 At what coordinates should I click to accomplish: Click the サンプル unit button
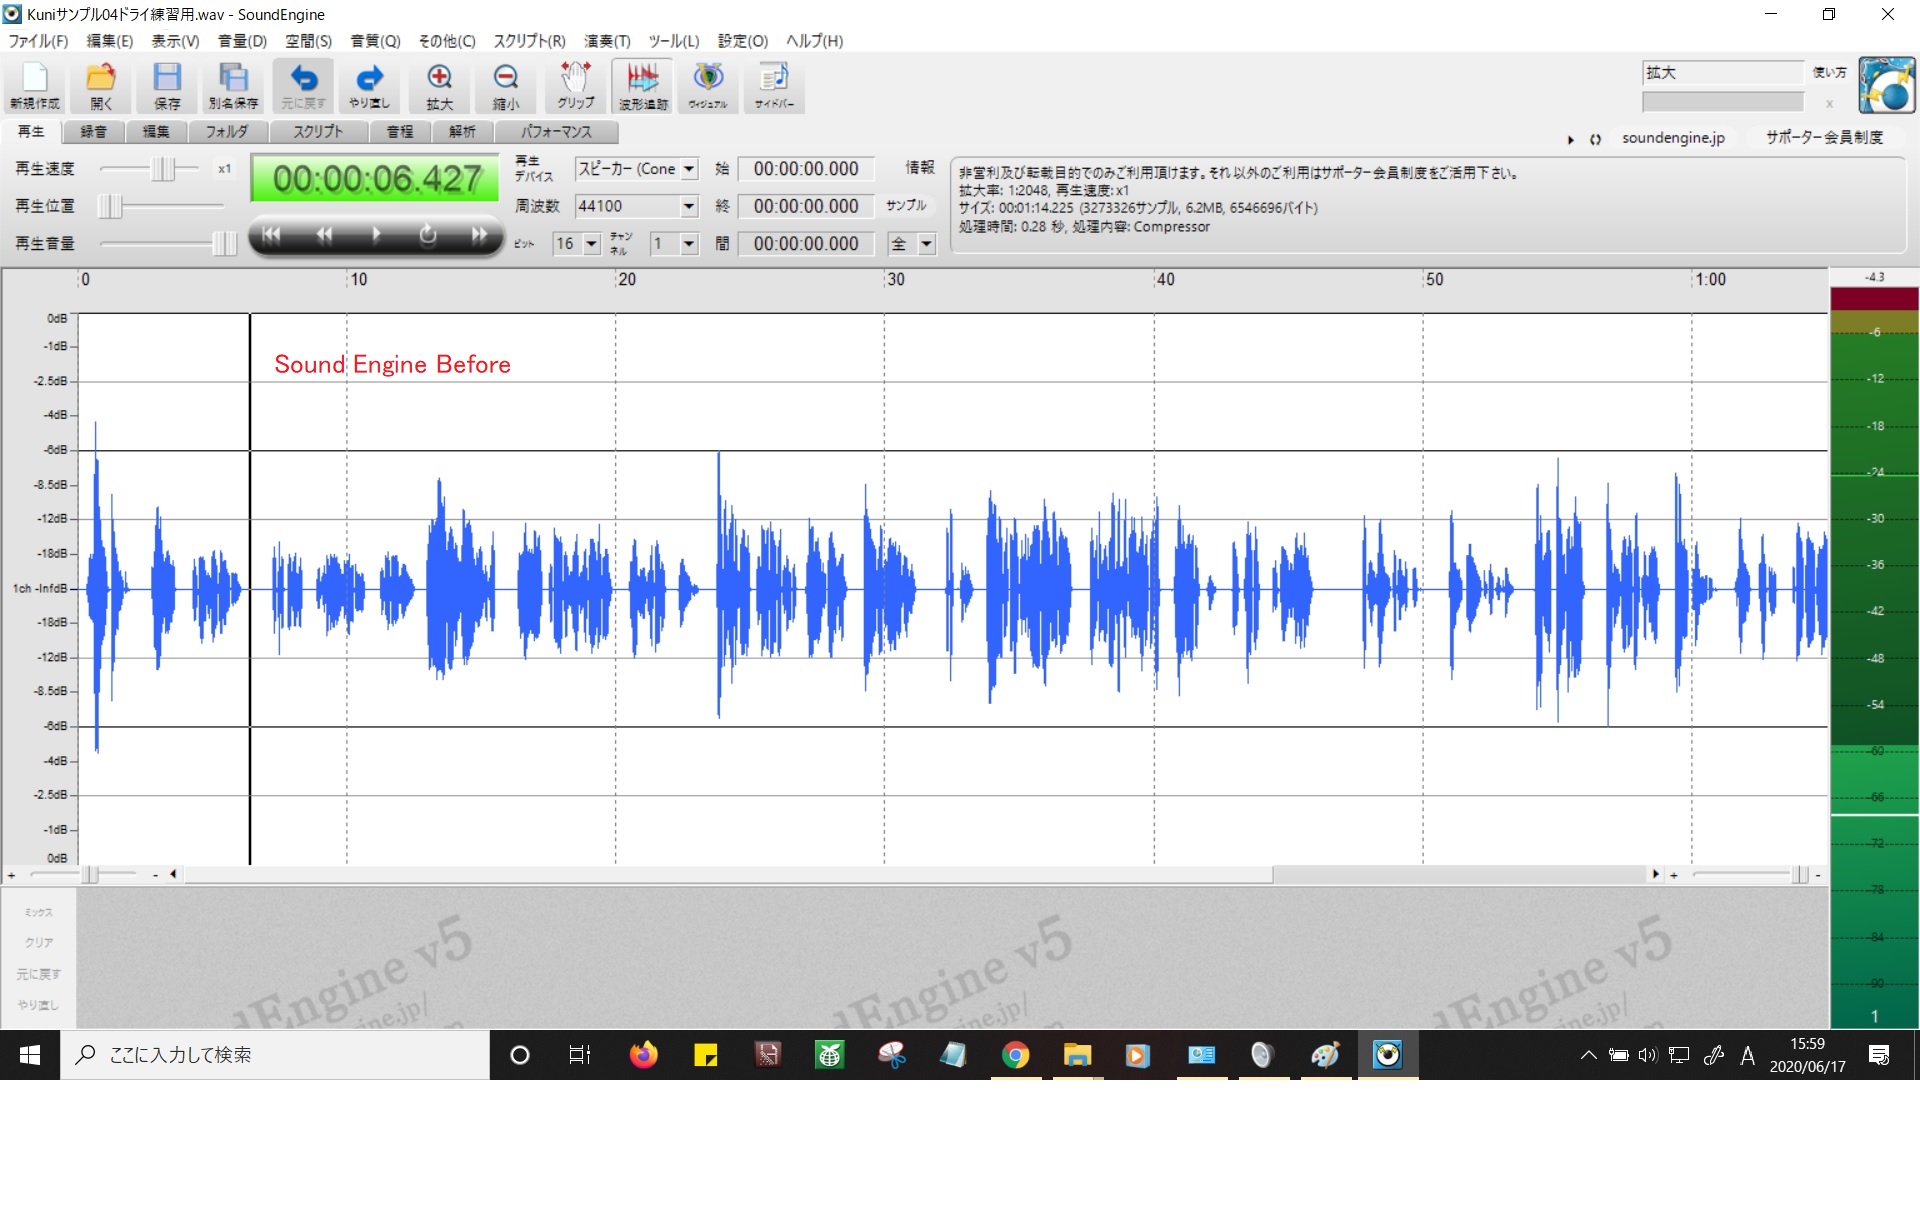[x=906, y=205]
